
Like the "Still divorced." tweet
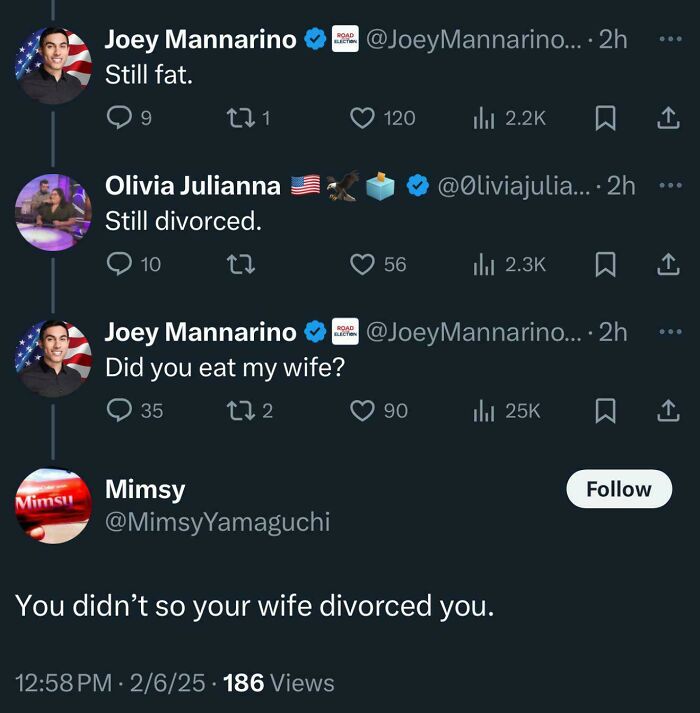(x=362, y=264)
